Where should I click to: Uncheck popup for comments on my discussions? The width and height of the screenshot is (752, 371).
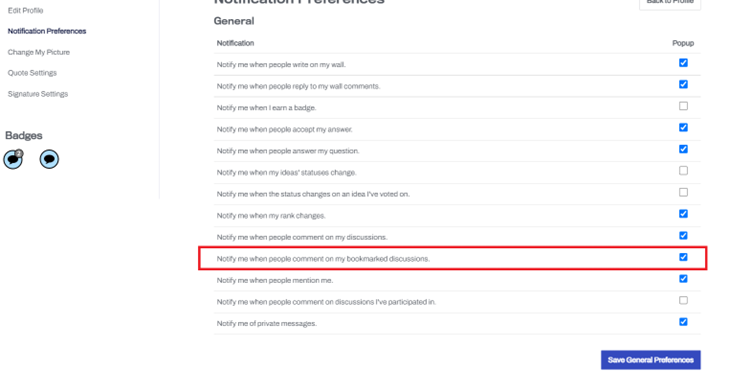(683, 235)
